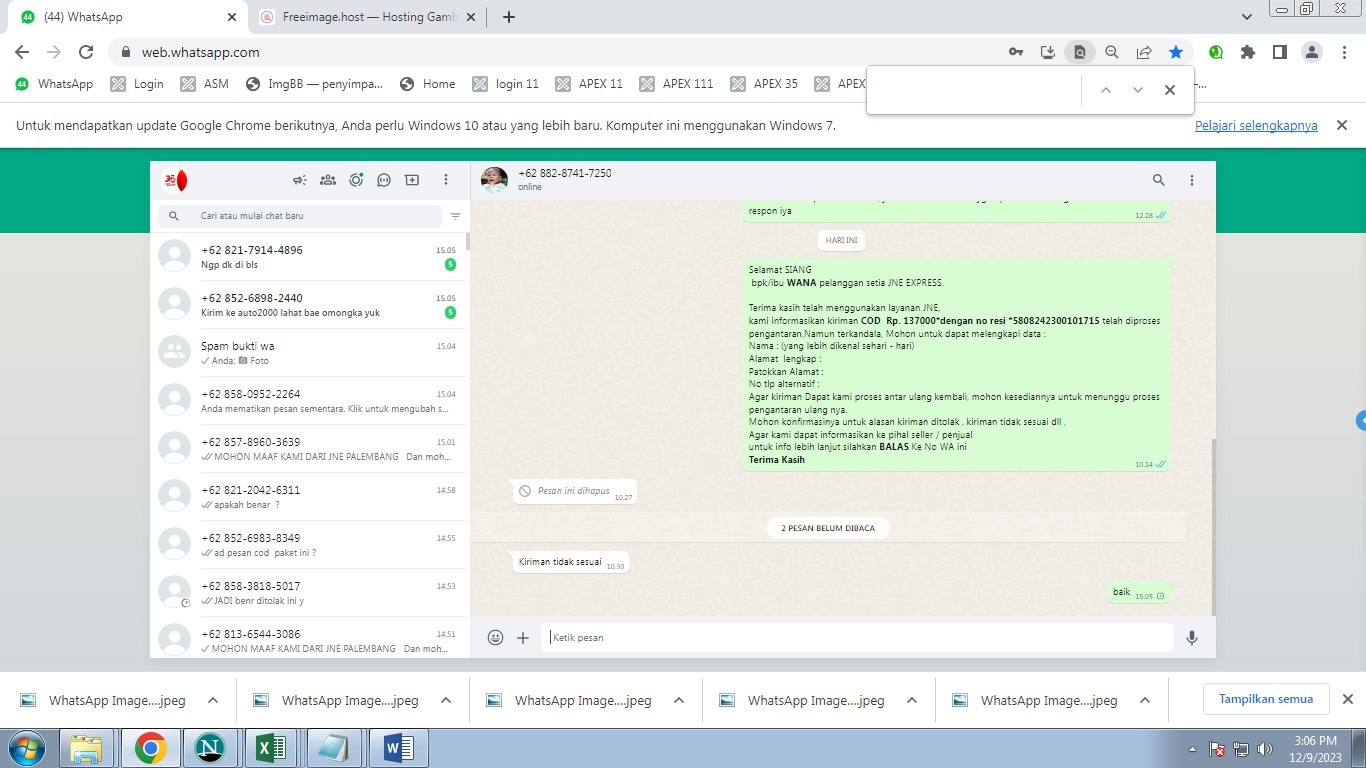This screenshot has height=768, width=1366.
Task: Open chat with +62 858-0952-2264
Action: coord(308,401)
